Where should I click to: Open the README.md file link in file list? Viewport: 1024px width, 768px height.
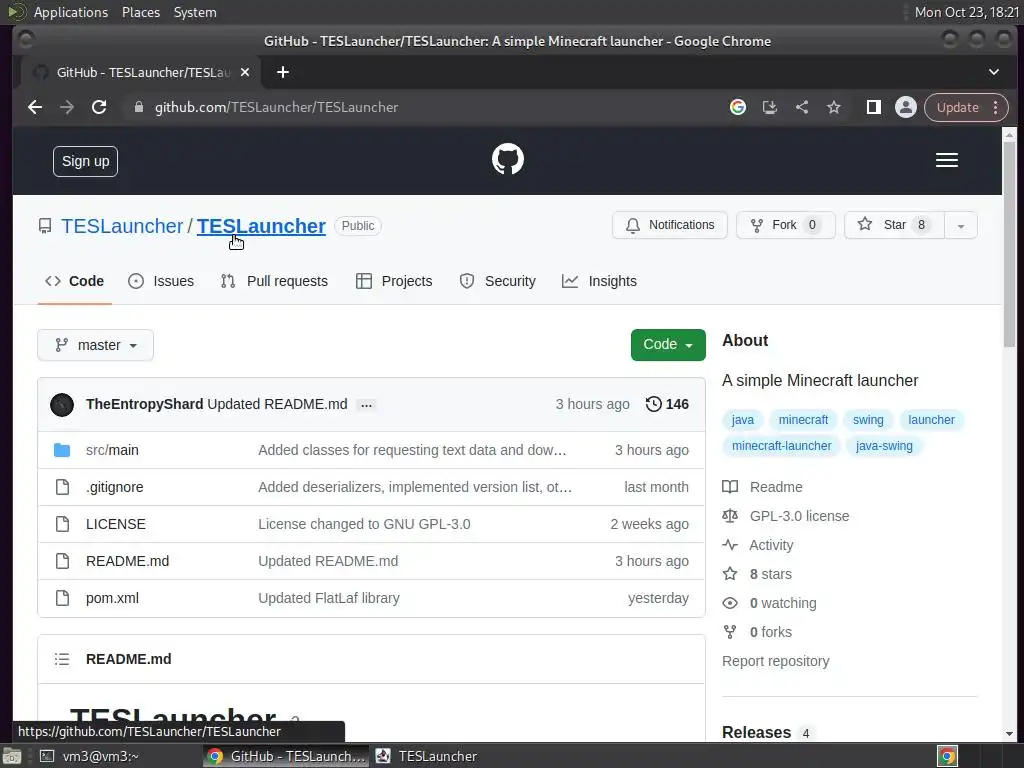127,561
